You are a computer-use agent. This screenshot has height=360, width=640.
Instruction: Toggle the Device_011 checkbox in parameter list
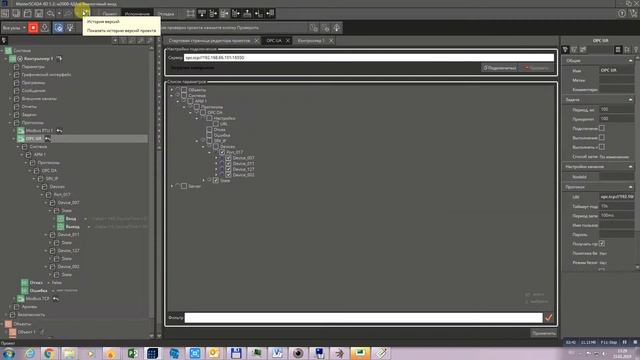coord(228,163)
